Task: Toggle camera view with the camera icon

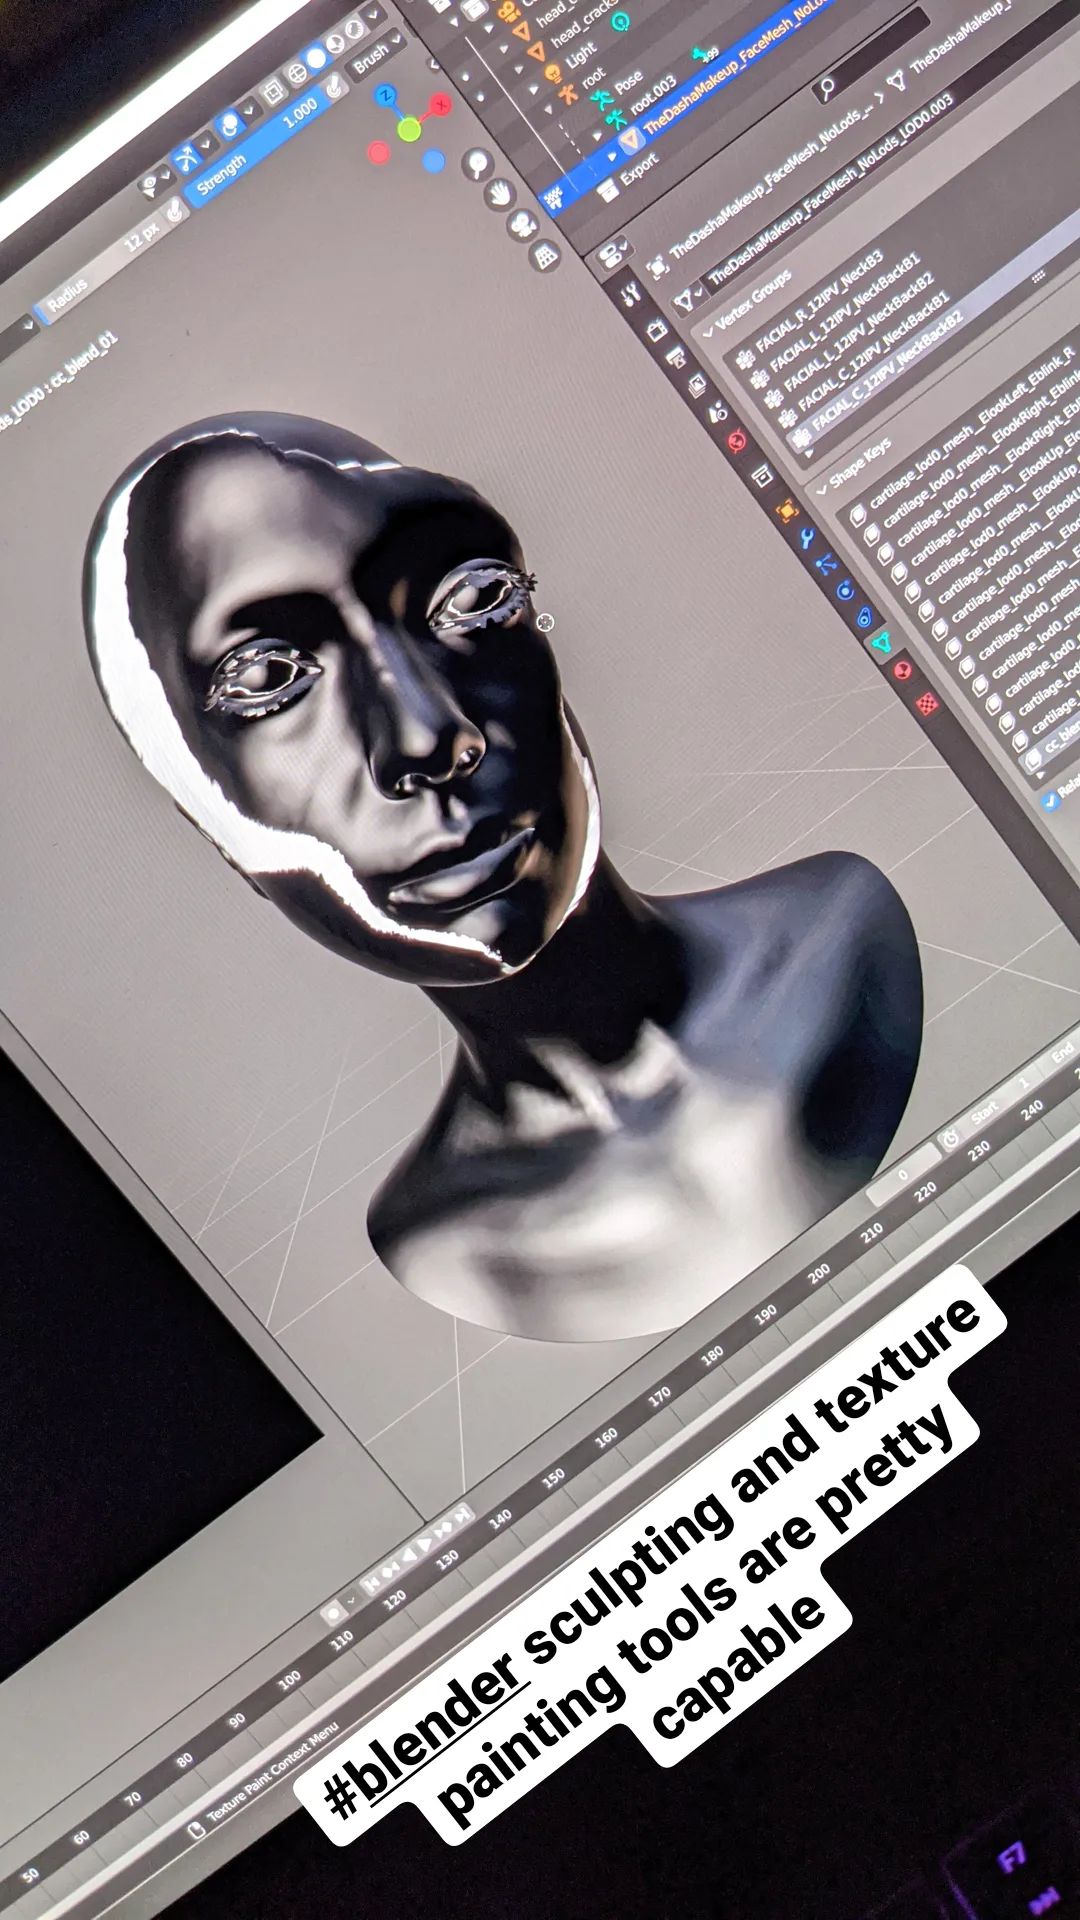Action: coord(523,225)
